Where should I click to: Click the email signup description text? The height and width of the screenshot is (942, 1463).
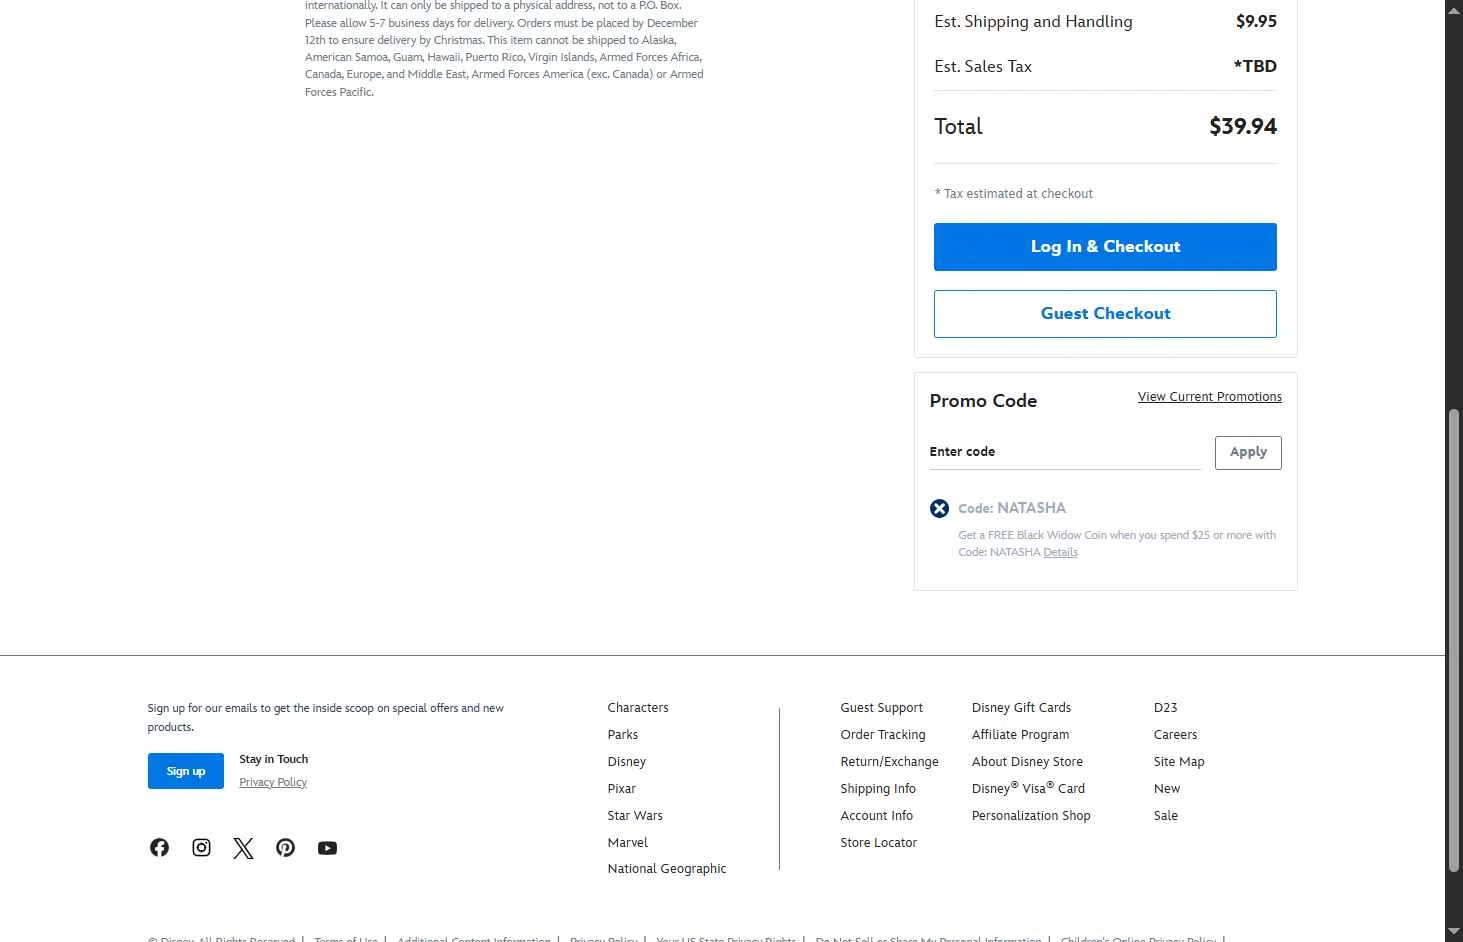(325, 717)
